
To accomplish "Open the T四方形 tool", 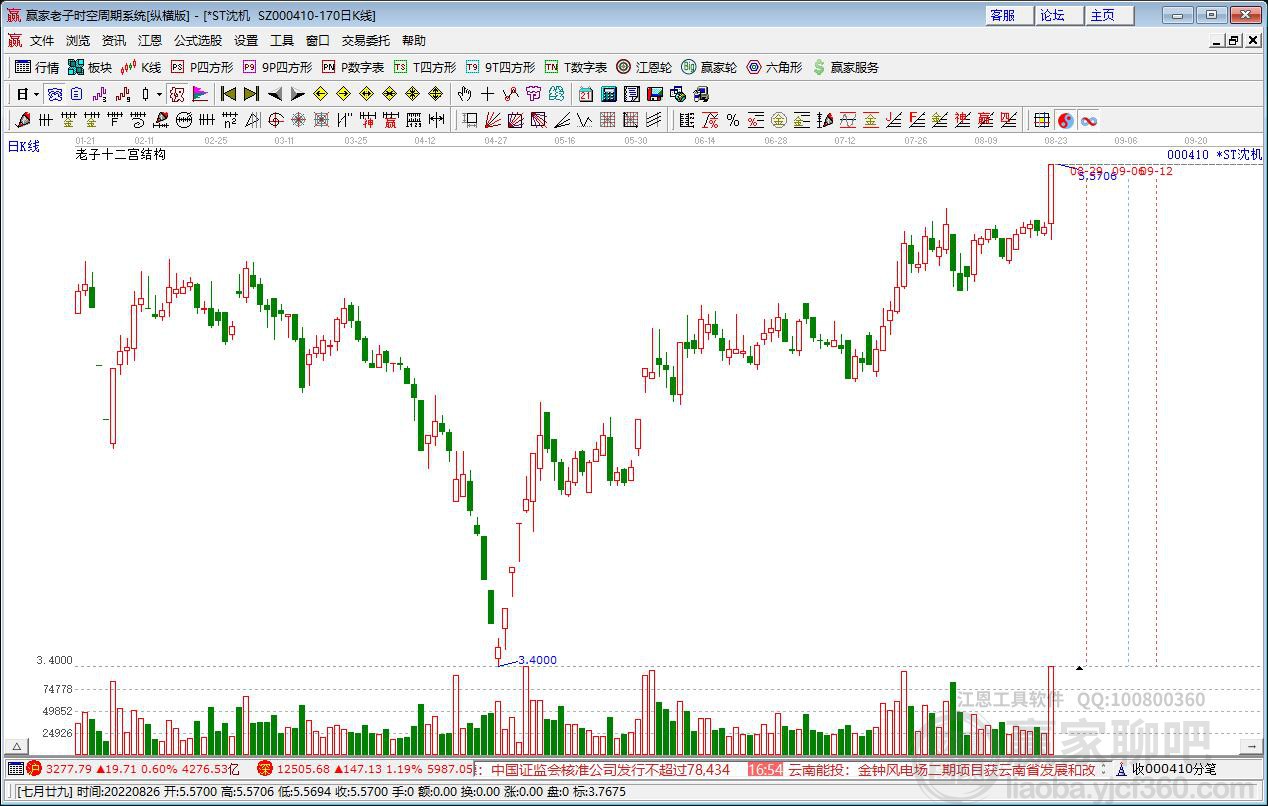I will [425, 67].
